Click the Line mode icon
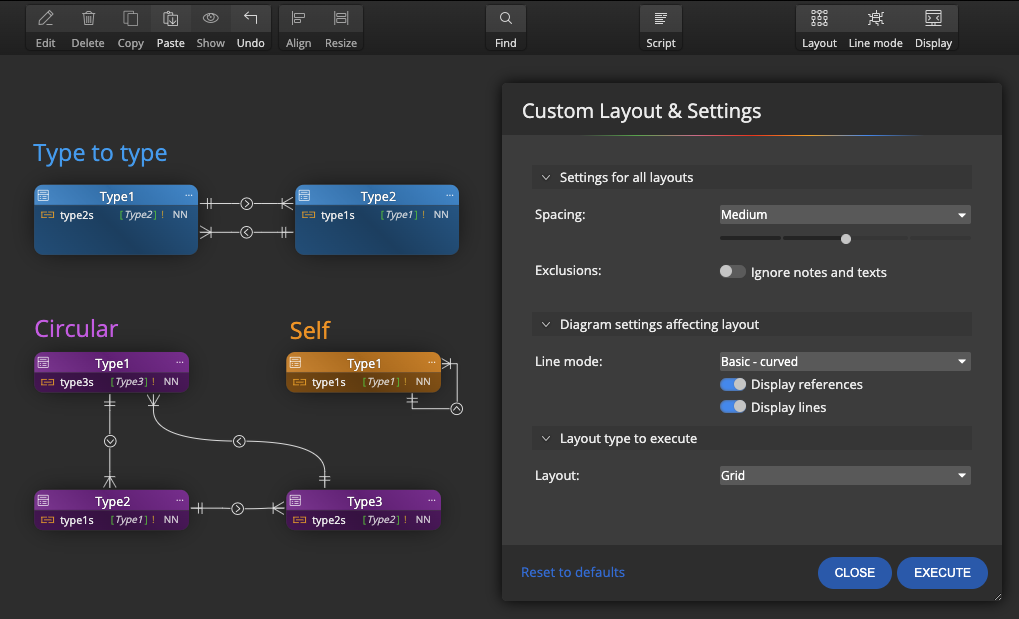 tap(875, 19)
